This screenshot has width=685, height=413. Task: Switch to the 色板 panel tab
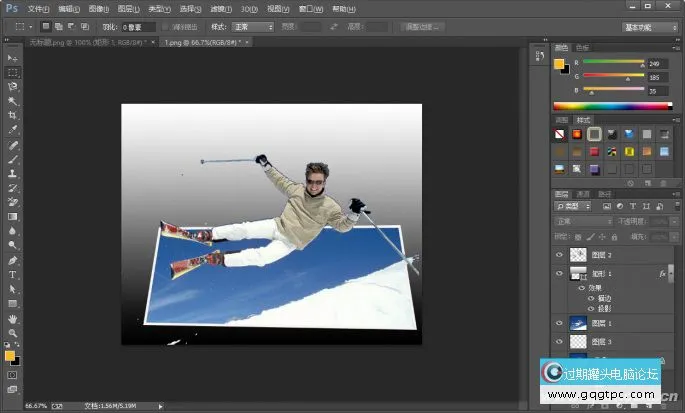coord(582,47)
